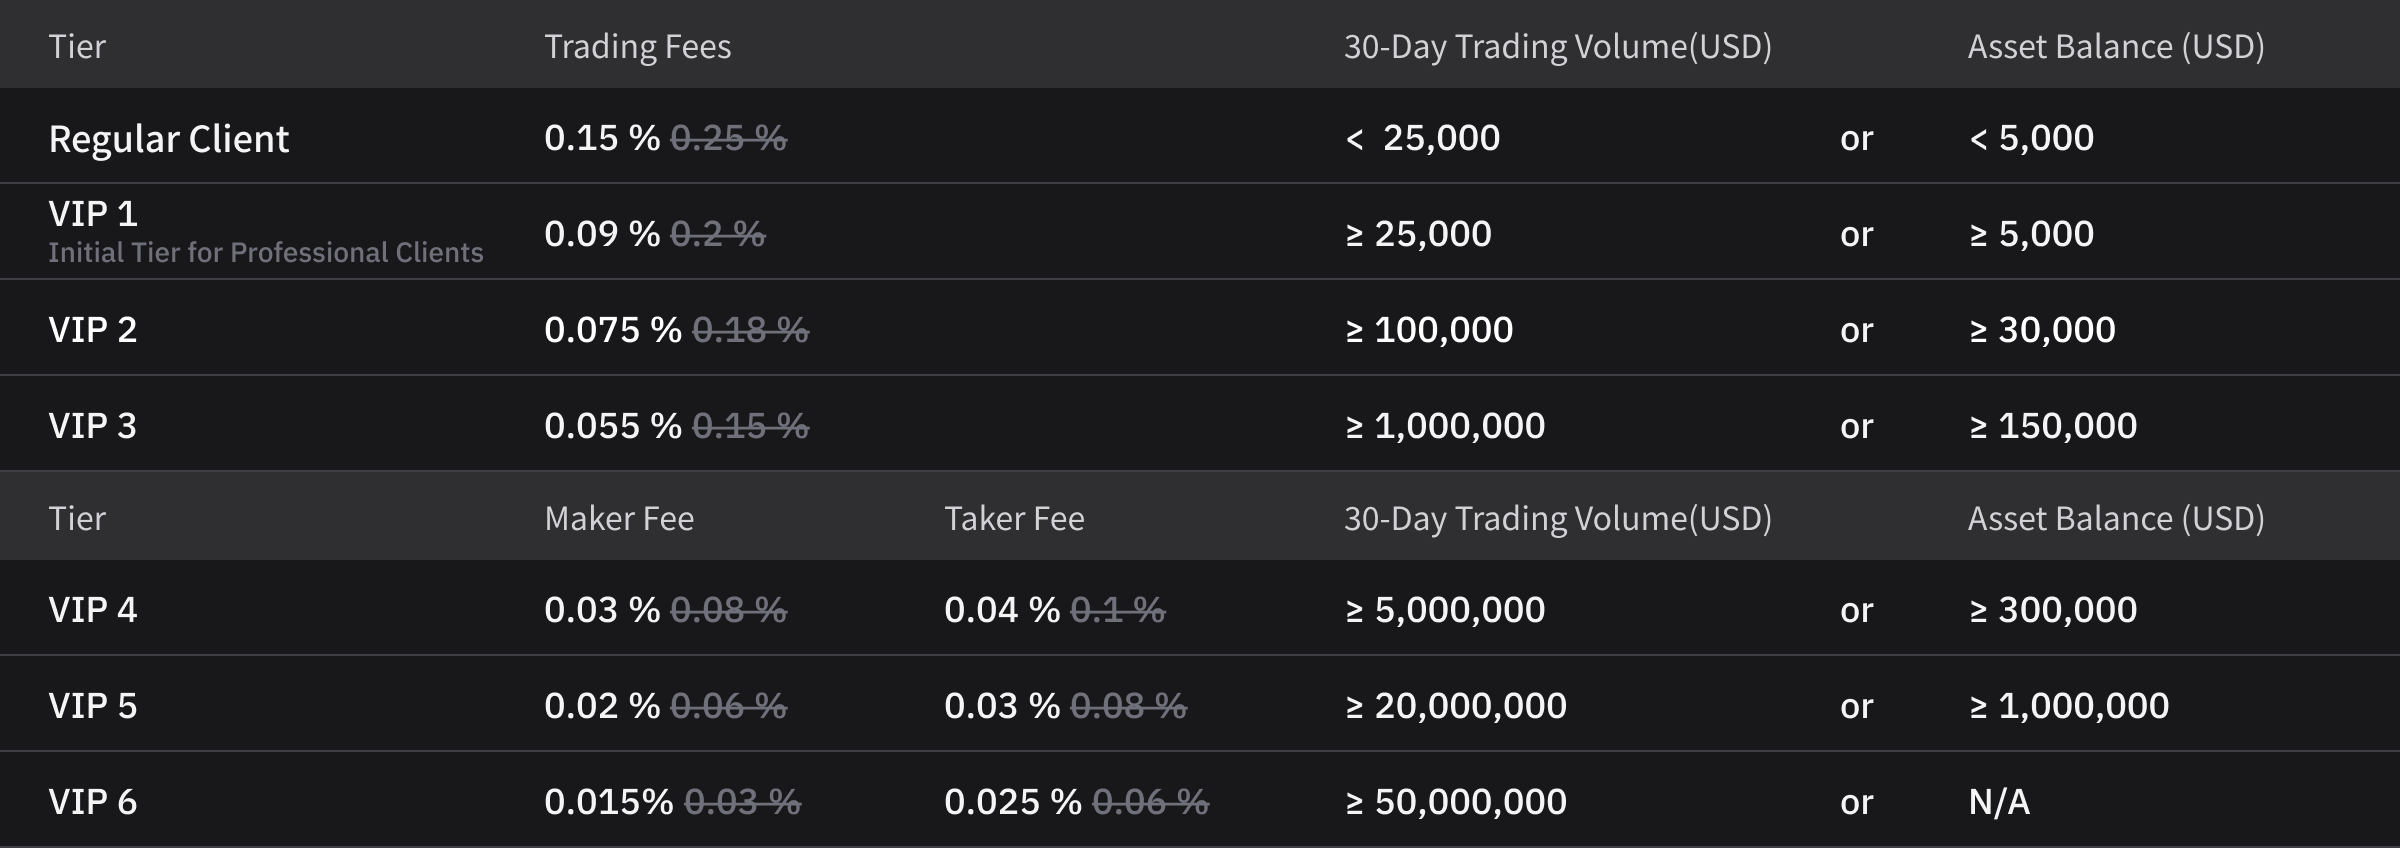This screenshot has width=2400, height=848.
Task: Click 'Initial Tier for Professional Clients' subtitle
Action: [266, 252]
